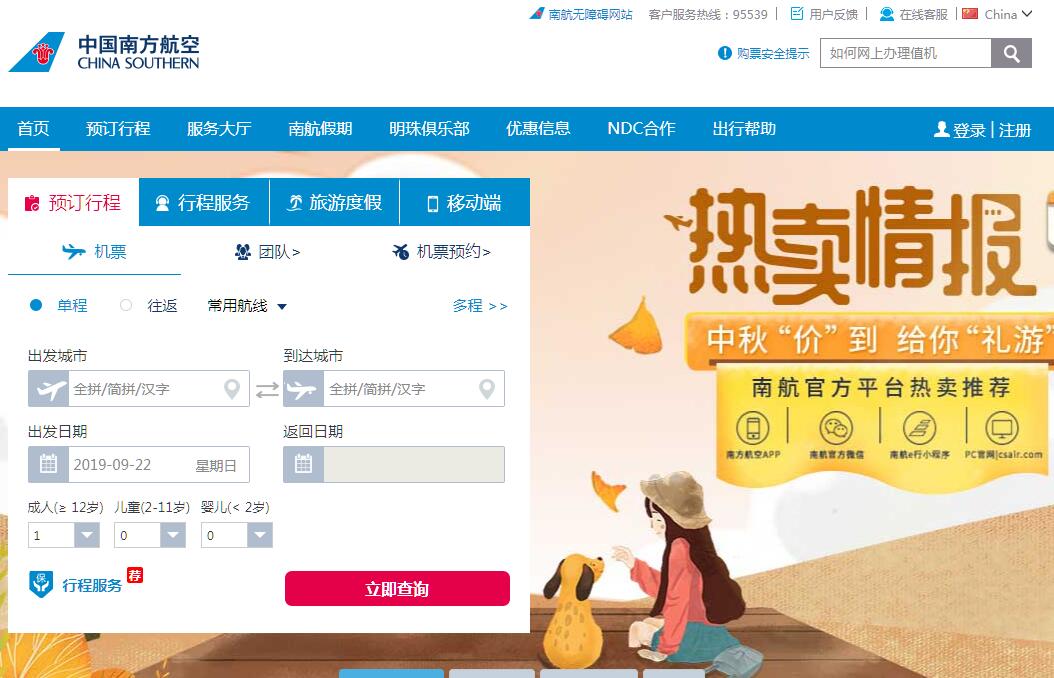Click the magnifier search button
1054x678 pixels.
[1011, 53]
